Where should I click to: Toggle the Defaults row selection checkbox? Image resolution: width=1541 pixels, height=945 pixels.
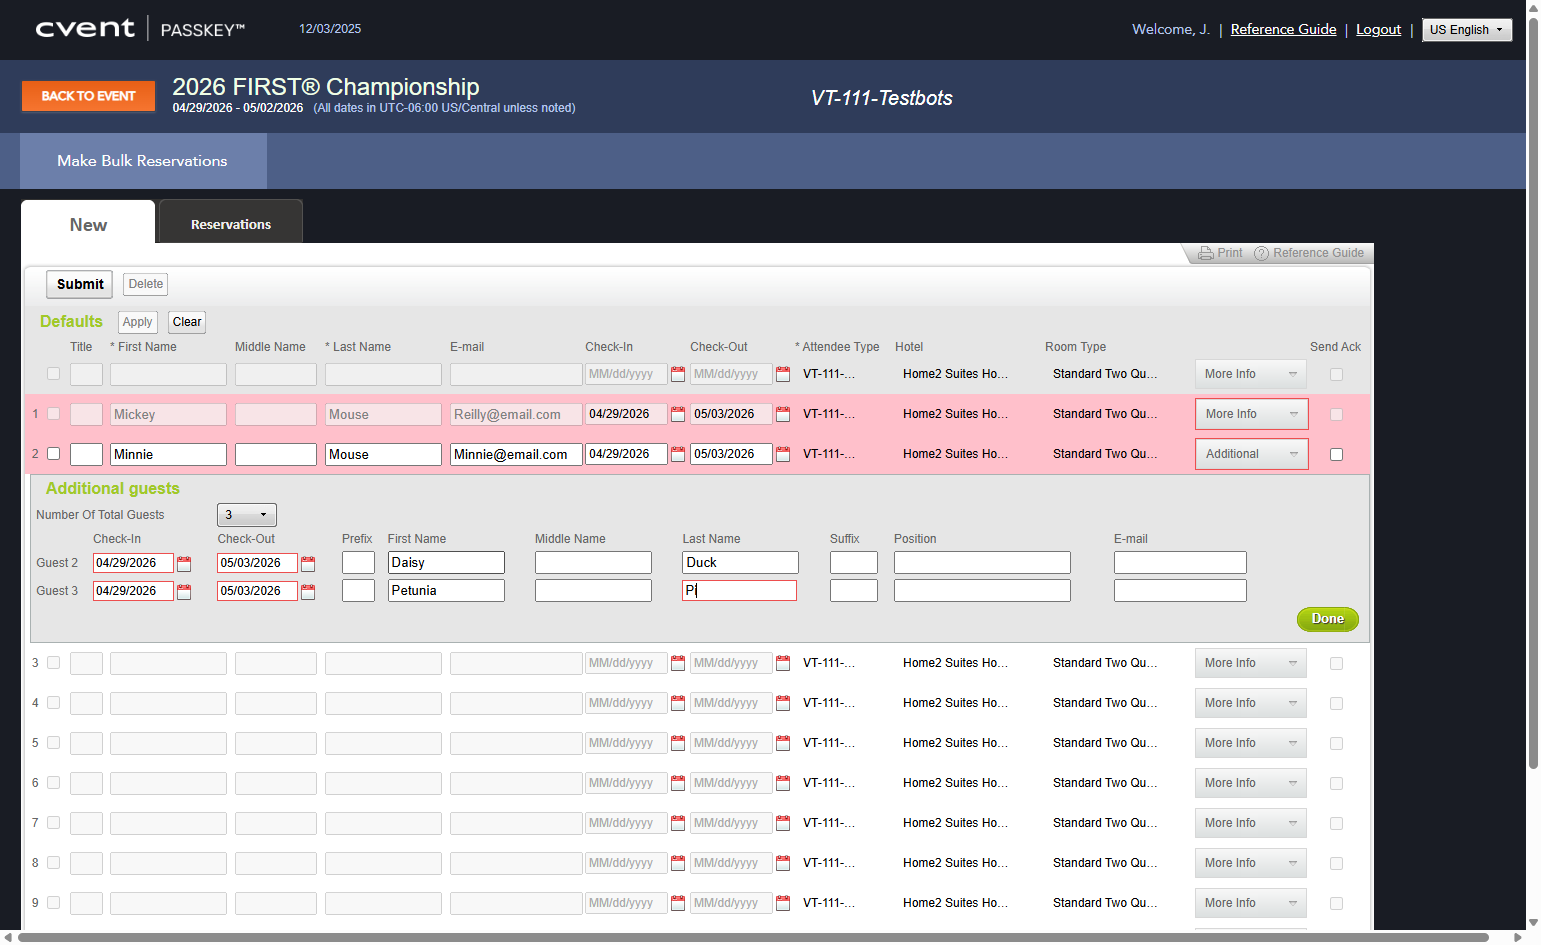point(54,374)
